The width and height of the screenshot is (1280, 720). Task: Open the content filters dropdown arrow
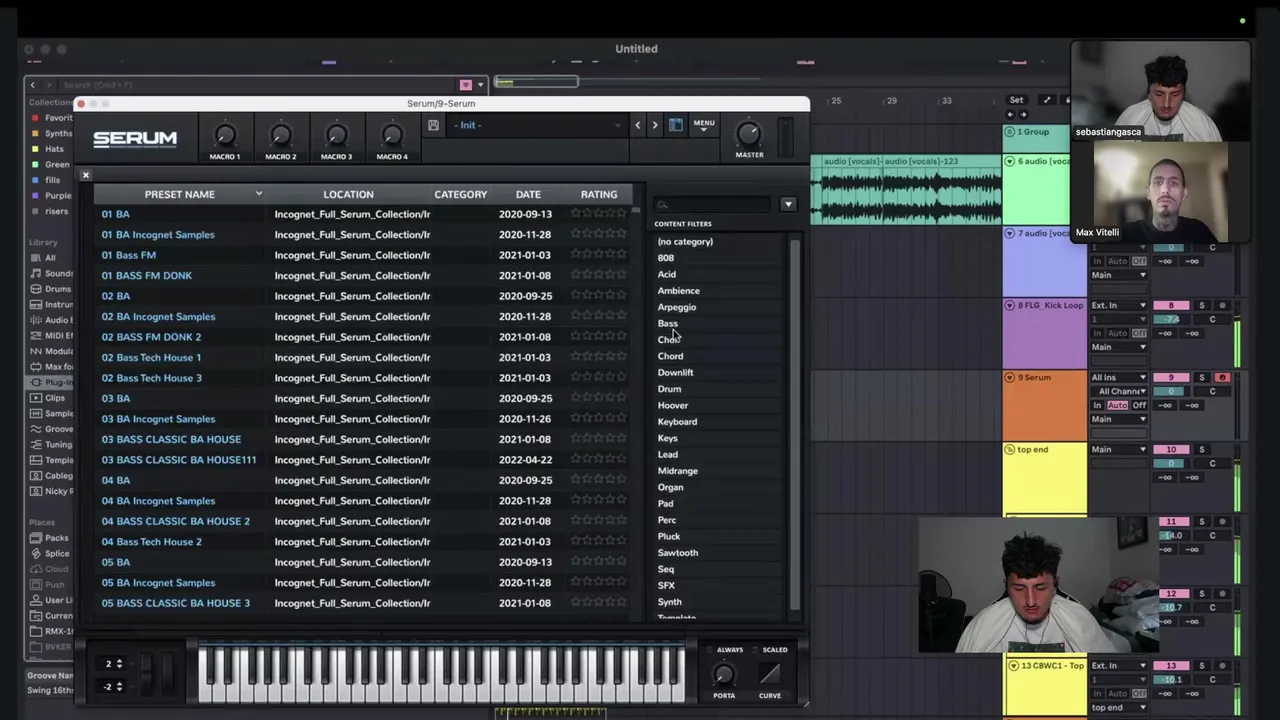coord(788,204)
